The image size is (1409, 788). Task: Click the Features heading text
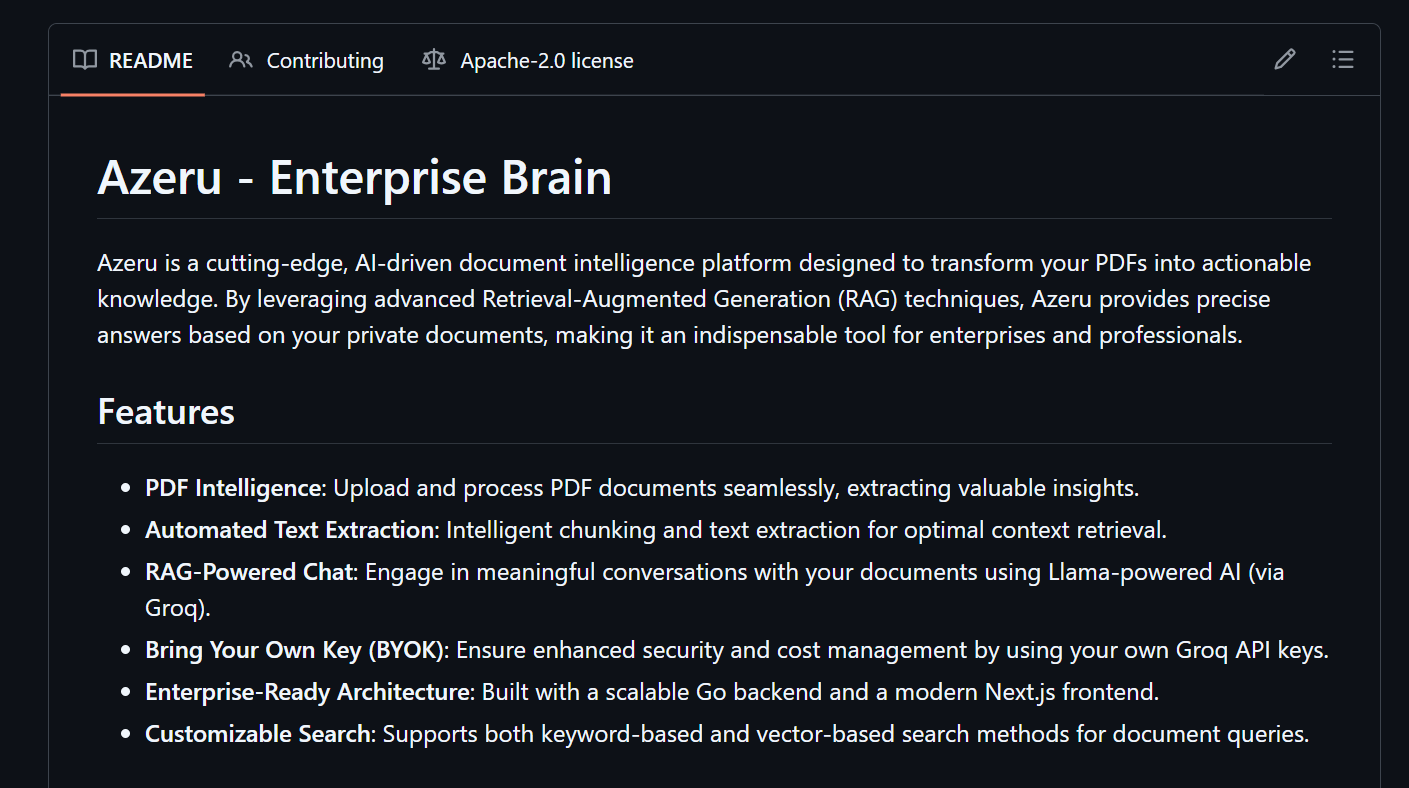tap(165, 411)
